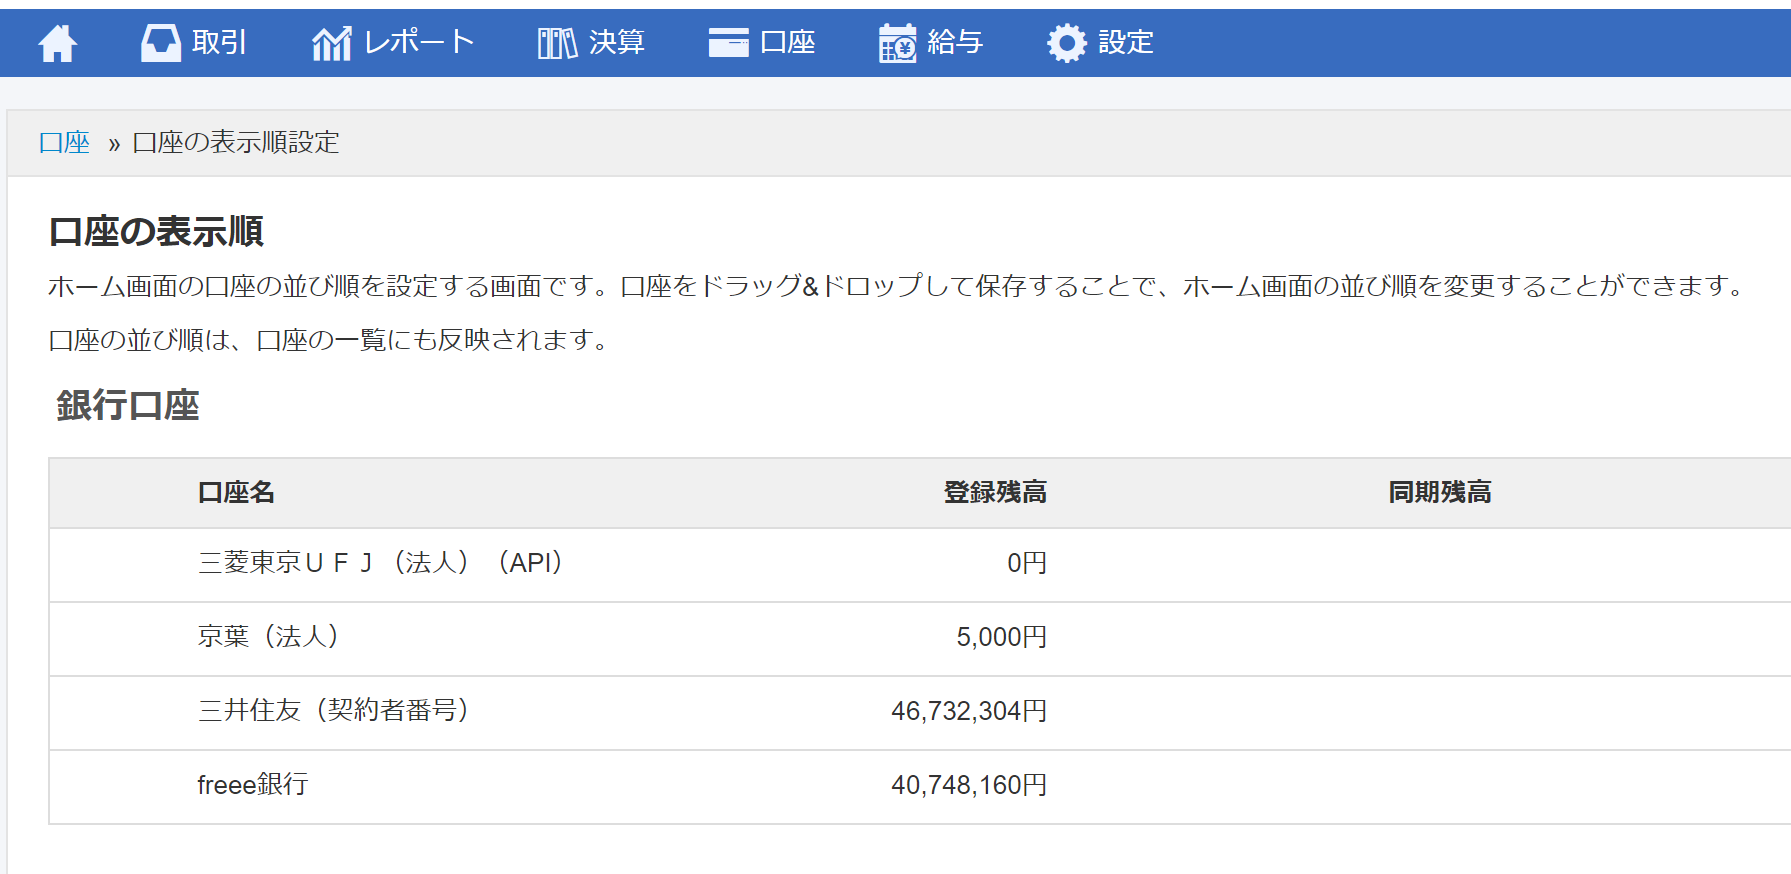The image size is (1791, 874).
Task: Click the sentence 口座の並び順は、口座の一覧にも反映されます
Action: 330,341
